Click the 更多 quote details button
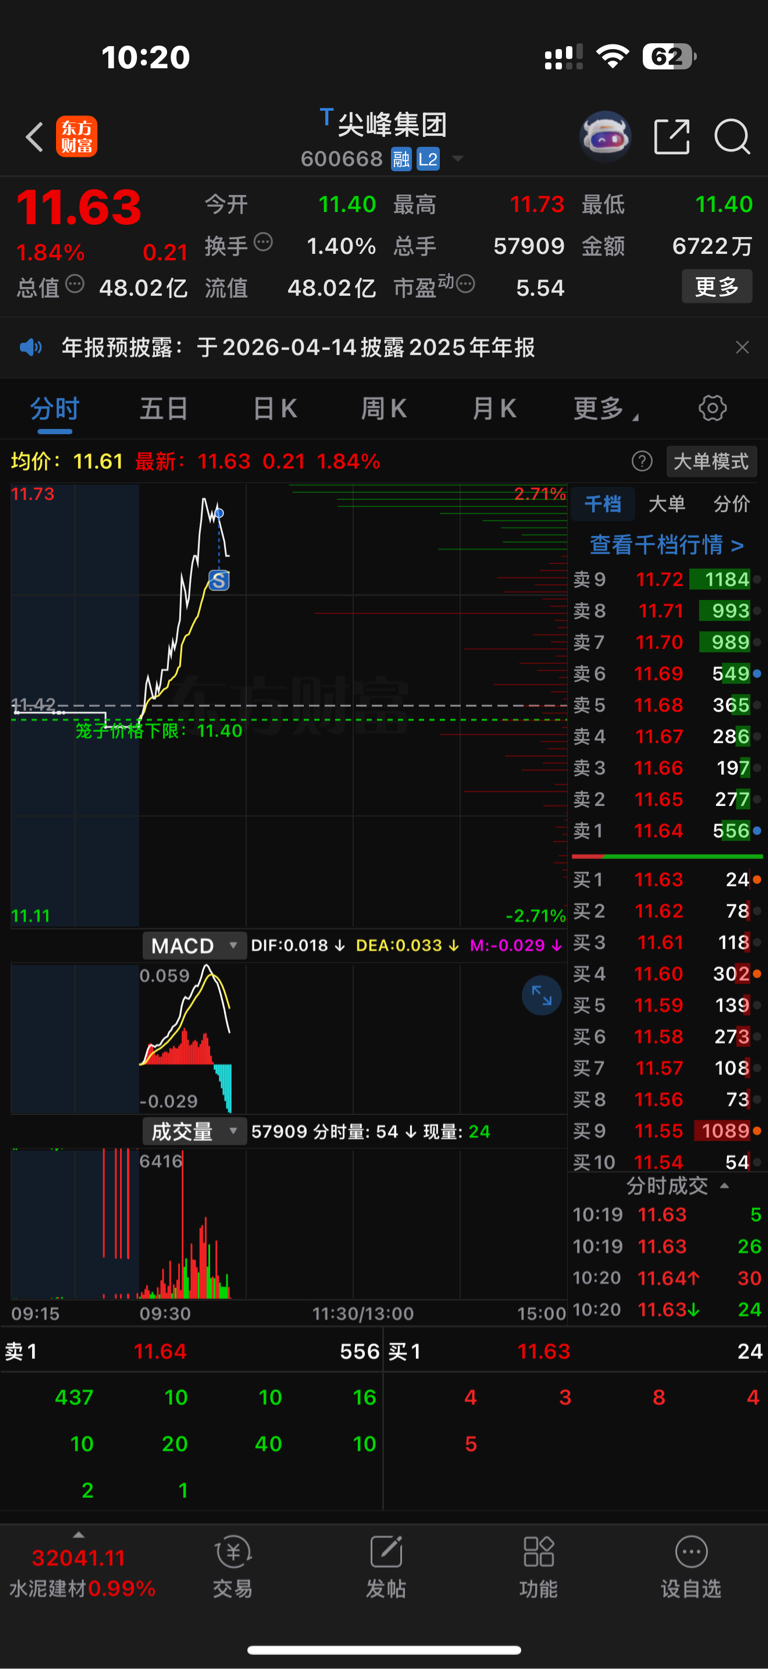This screenshot has height=1669, width=768. tap(717, 287)
